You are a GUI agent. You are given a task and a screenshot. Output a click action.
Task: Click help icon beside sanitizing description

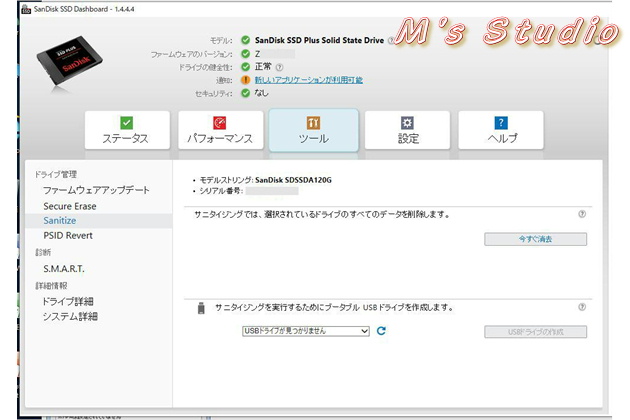(x=582, y=214)
